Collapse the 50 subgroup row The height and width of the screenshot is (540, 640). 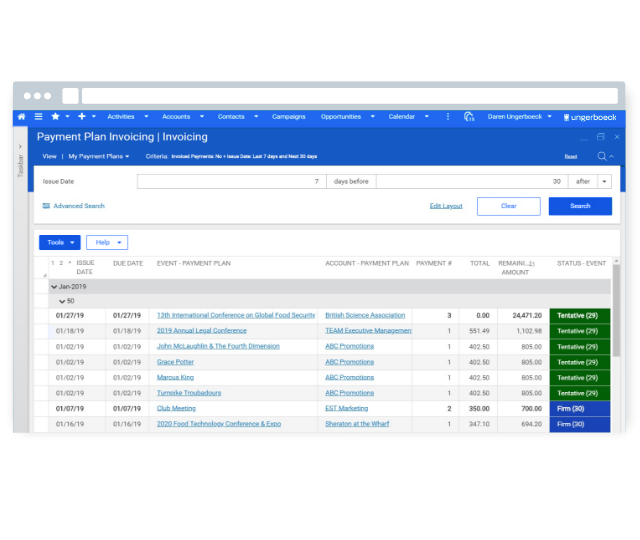click(61, 301)
